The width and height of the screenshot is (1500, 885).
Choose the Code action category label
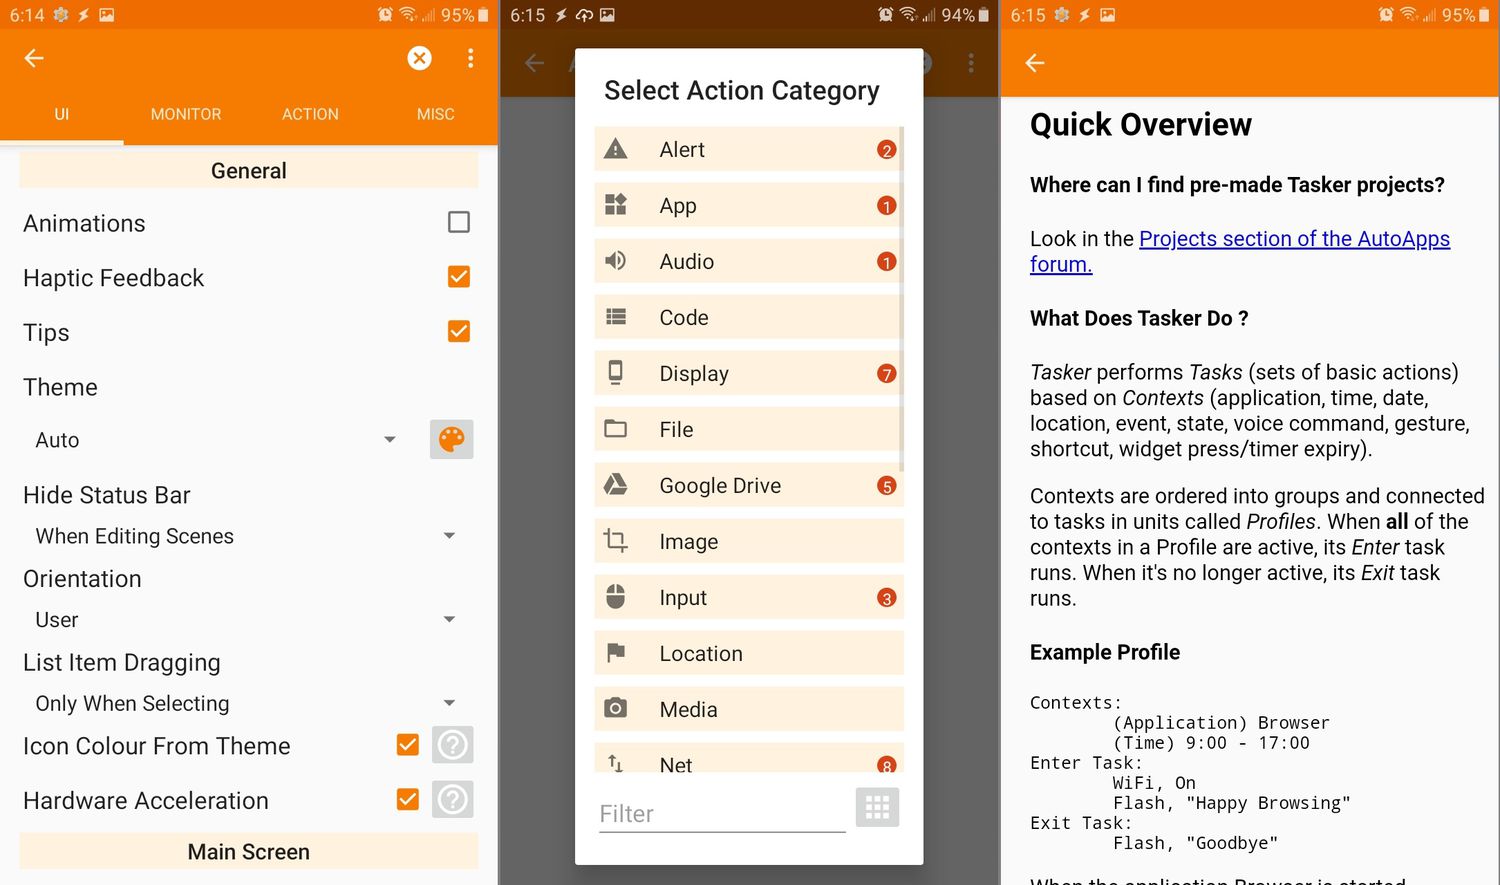point(684,317)
